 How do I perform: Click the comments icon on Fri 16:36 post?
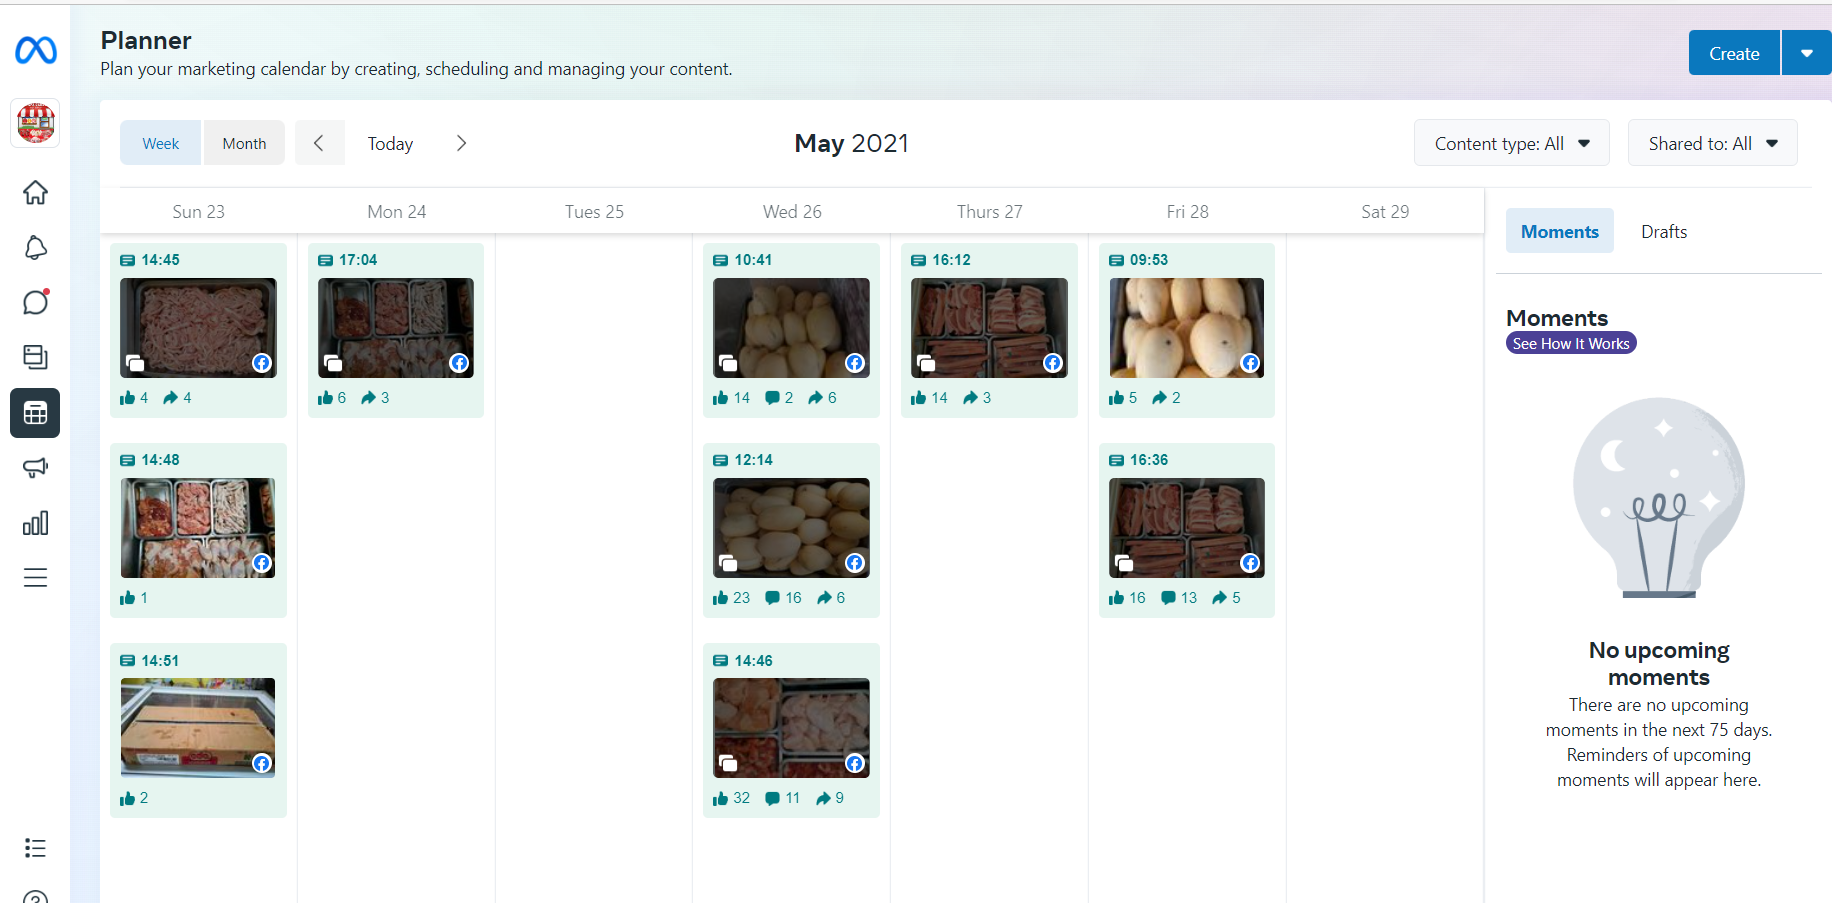point(1168,598)
